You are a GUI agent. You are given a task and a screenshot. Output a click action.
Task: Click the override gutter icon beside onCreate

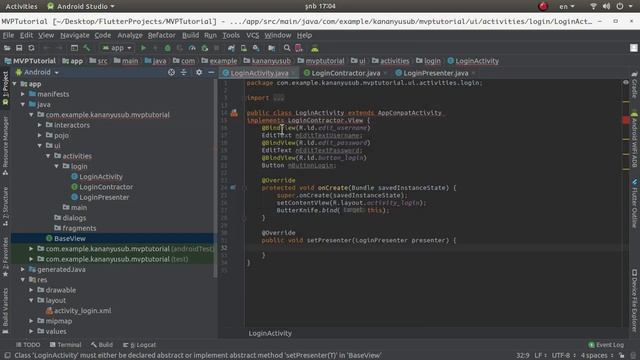coord(233,188)
